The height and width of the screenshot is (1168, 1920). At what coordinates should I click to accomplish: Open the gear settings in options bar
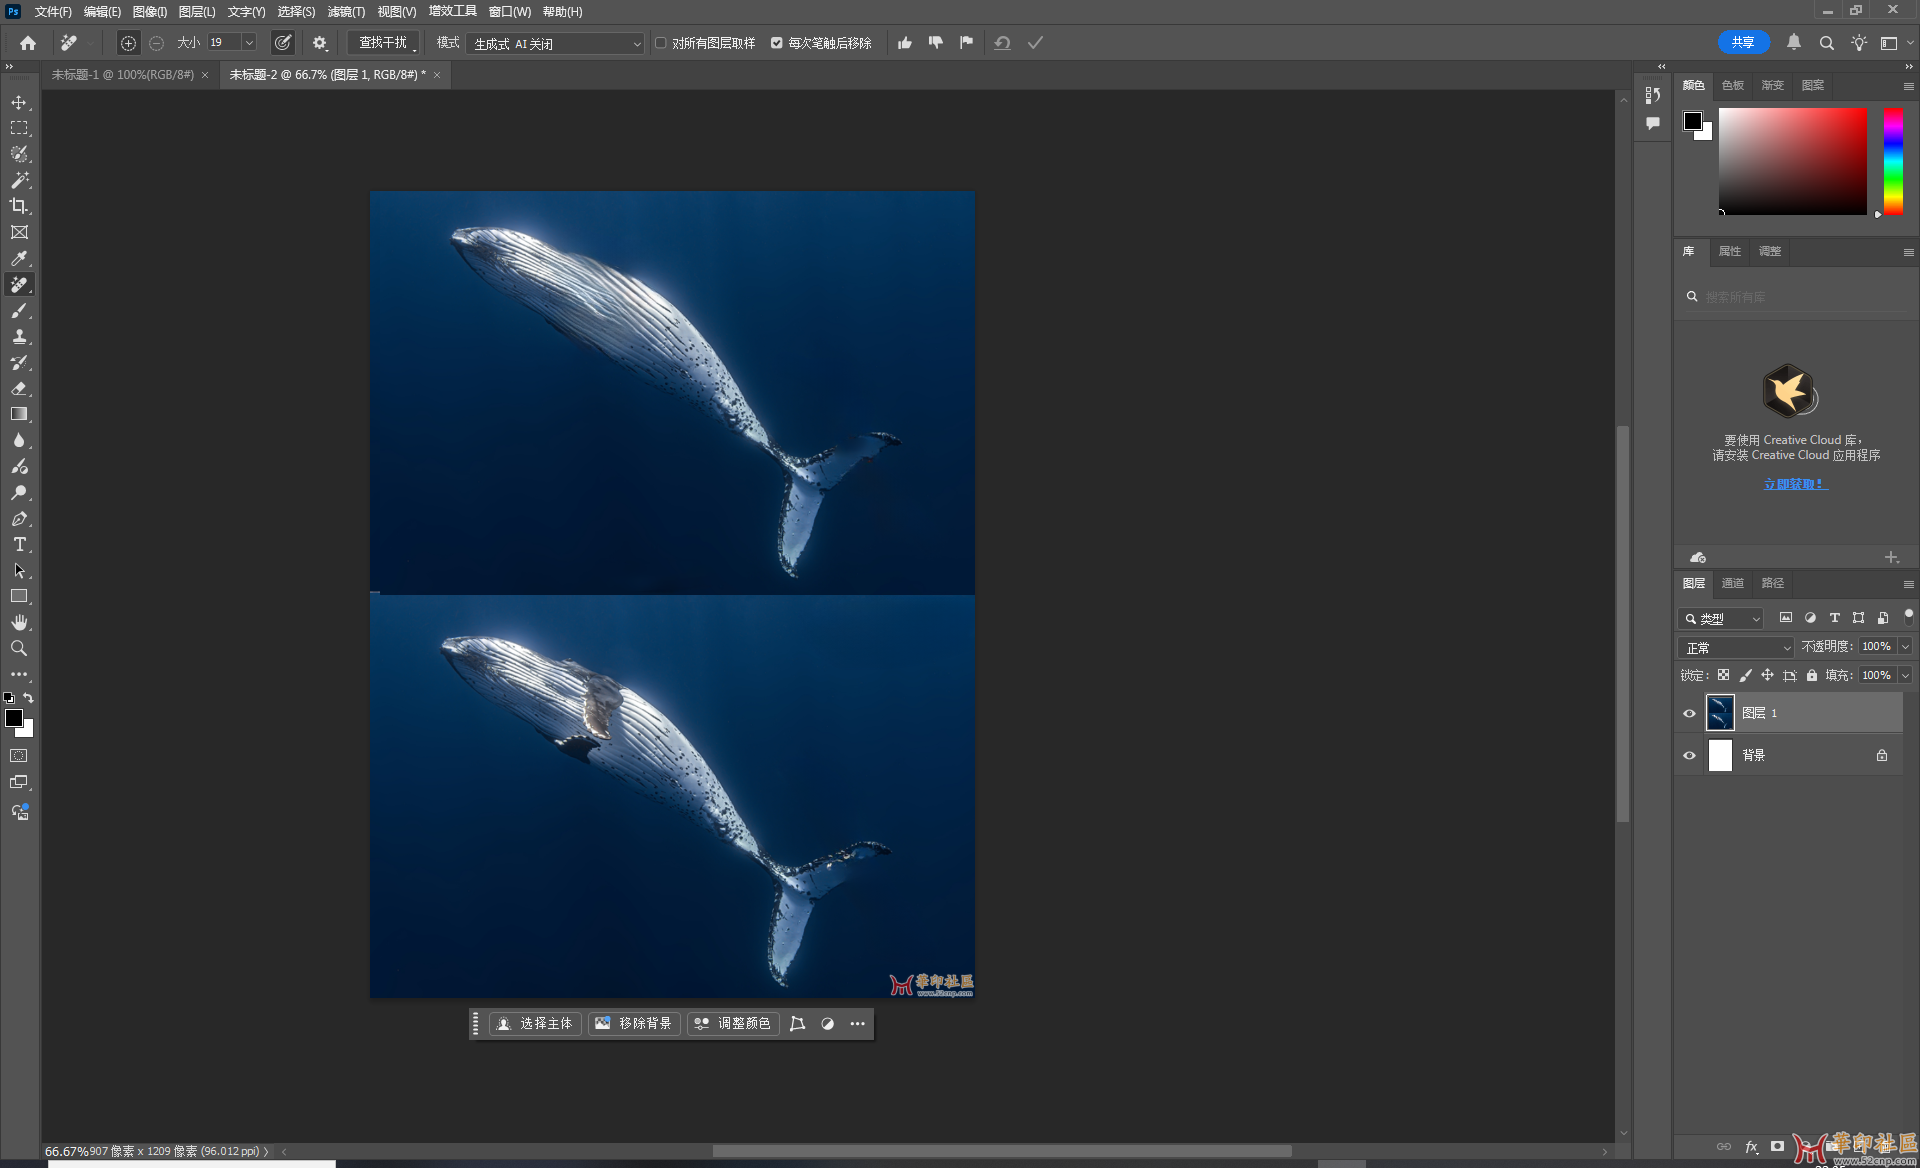click(x=320, y=43)
